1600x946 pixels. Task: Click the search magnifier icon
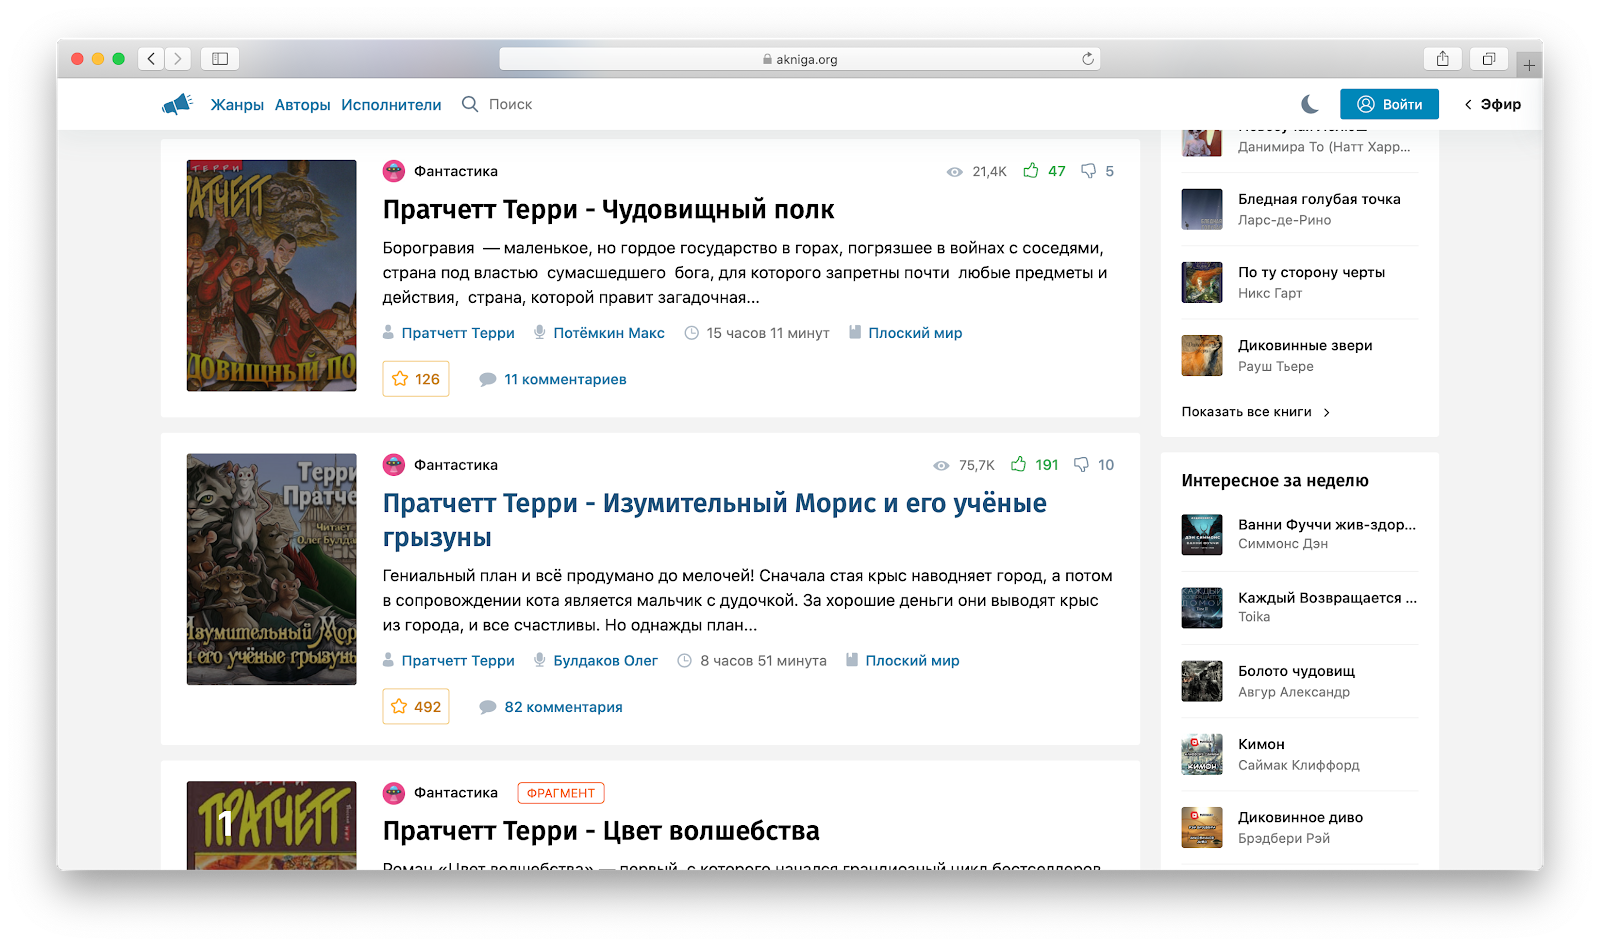click(x=470, y=104)
